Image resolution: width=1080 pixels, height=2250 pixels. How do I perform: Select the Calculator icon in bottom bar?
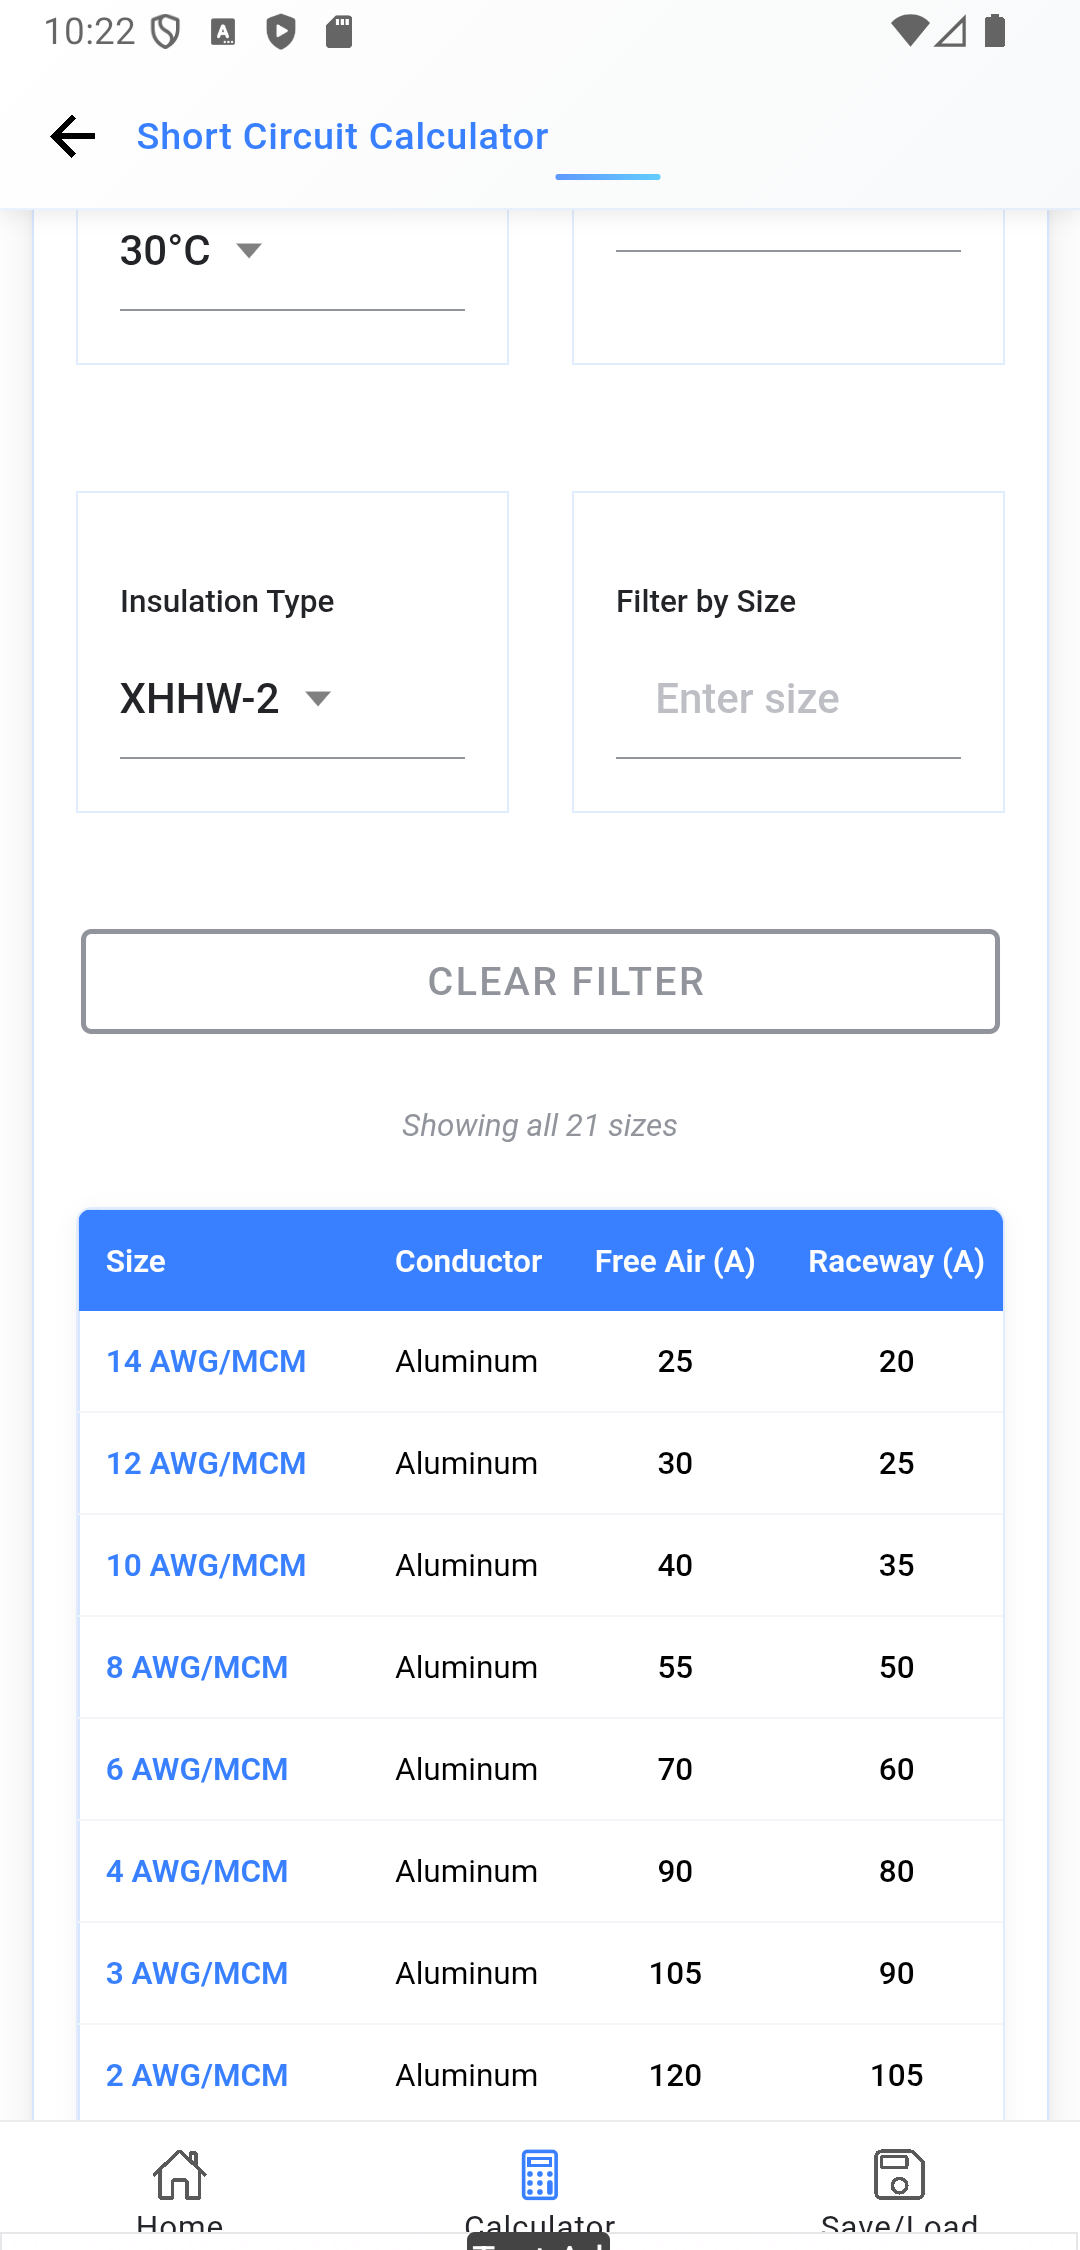pyautogui.click(x=540, y=2175)
